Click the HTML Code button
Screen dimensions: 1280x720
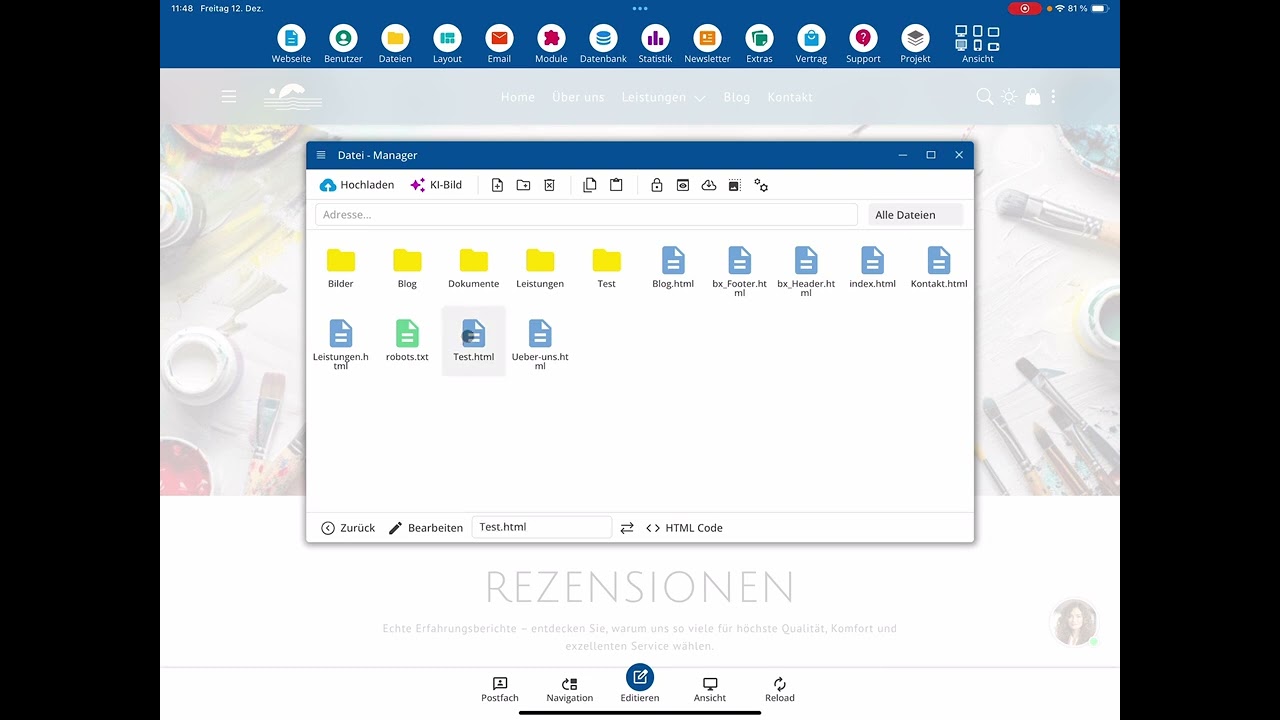click(684, 528)
